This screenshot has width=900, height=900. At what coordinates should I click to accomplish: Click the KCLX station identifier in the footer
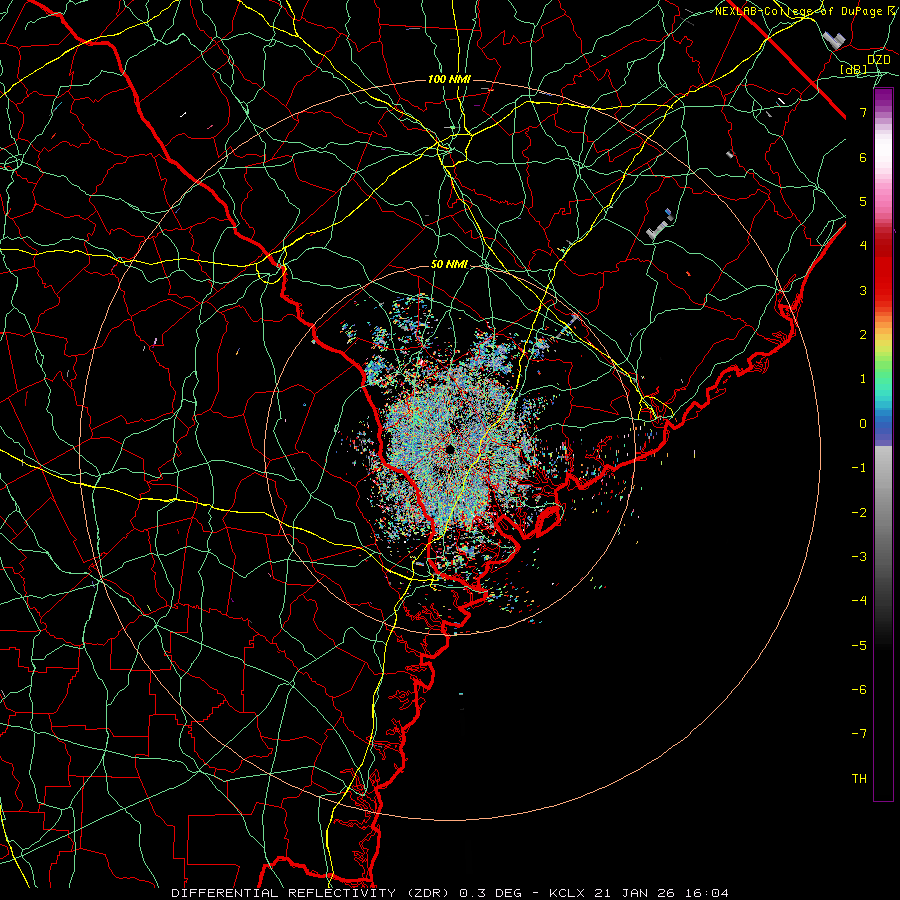(x=567, y=893)
